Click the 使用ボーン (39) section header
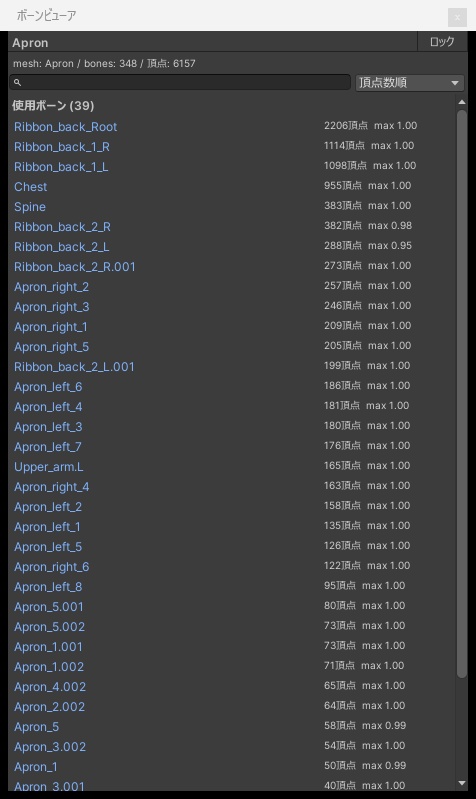The image size is (476, 799). pos(53,105)
